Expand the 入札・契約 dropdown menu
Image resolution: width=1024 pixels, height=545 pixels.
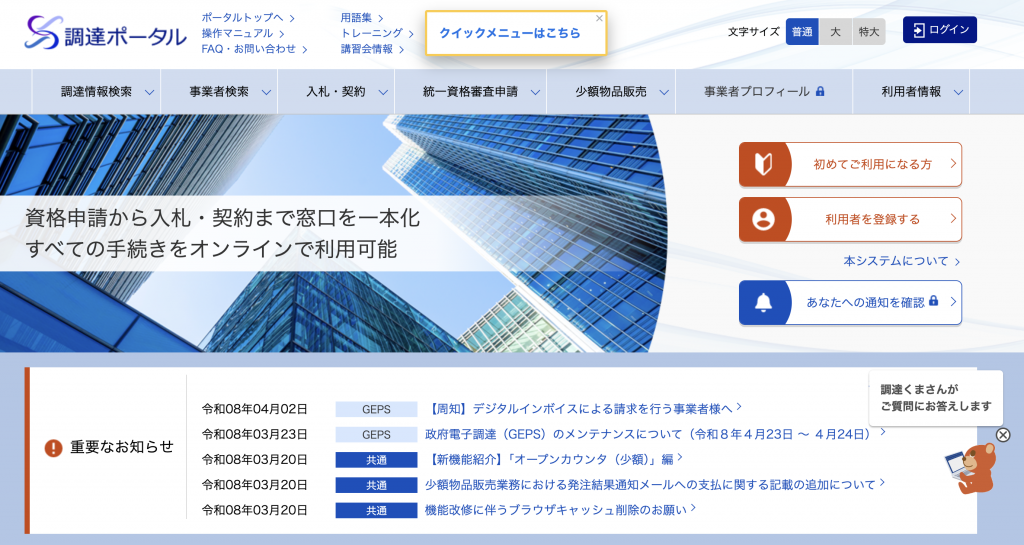tap(344, 92)
